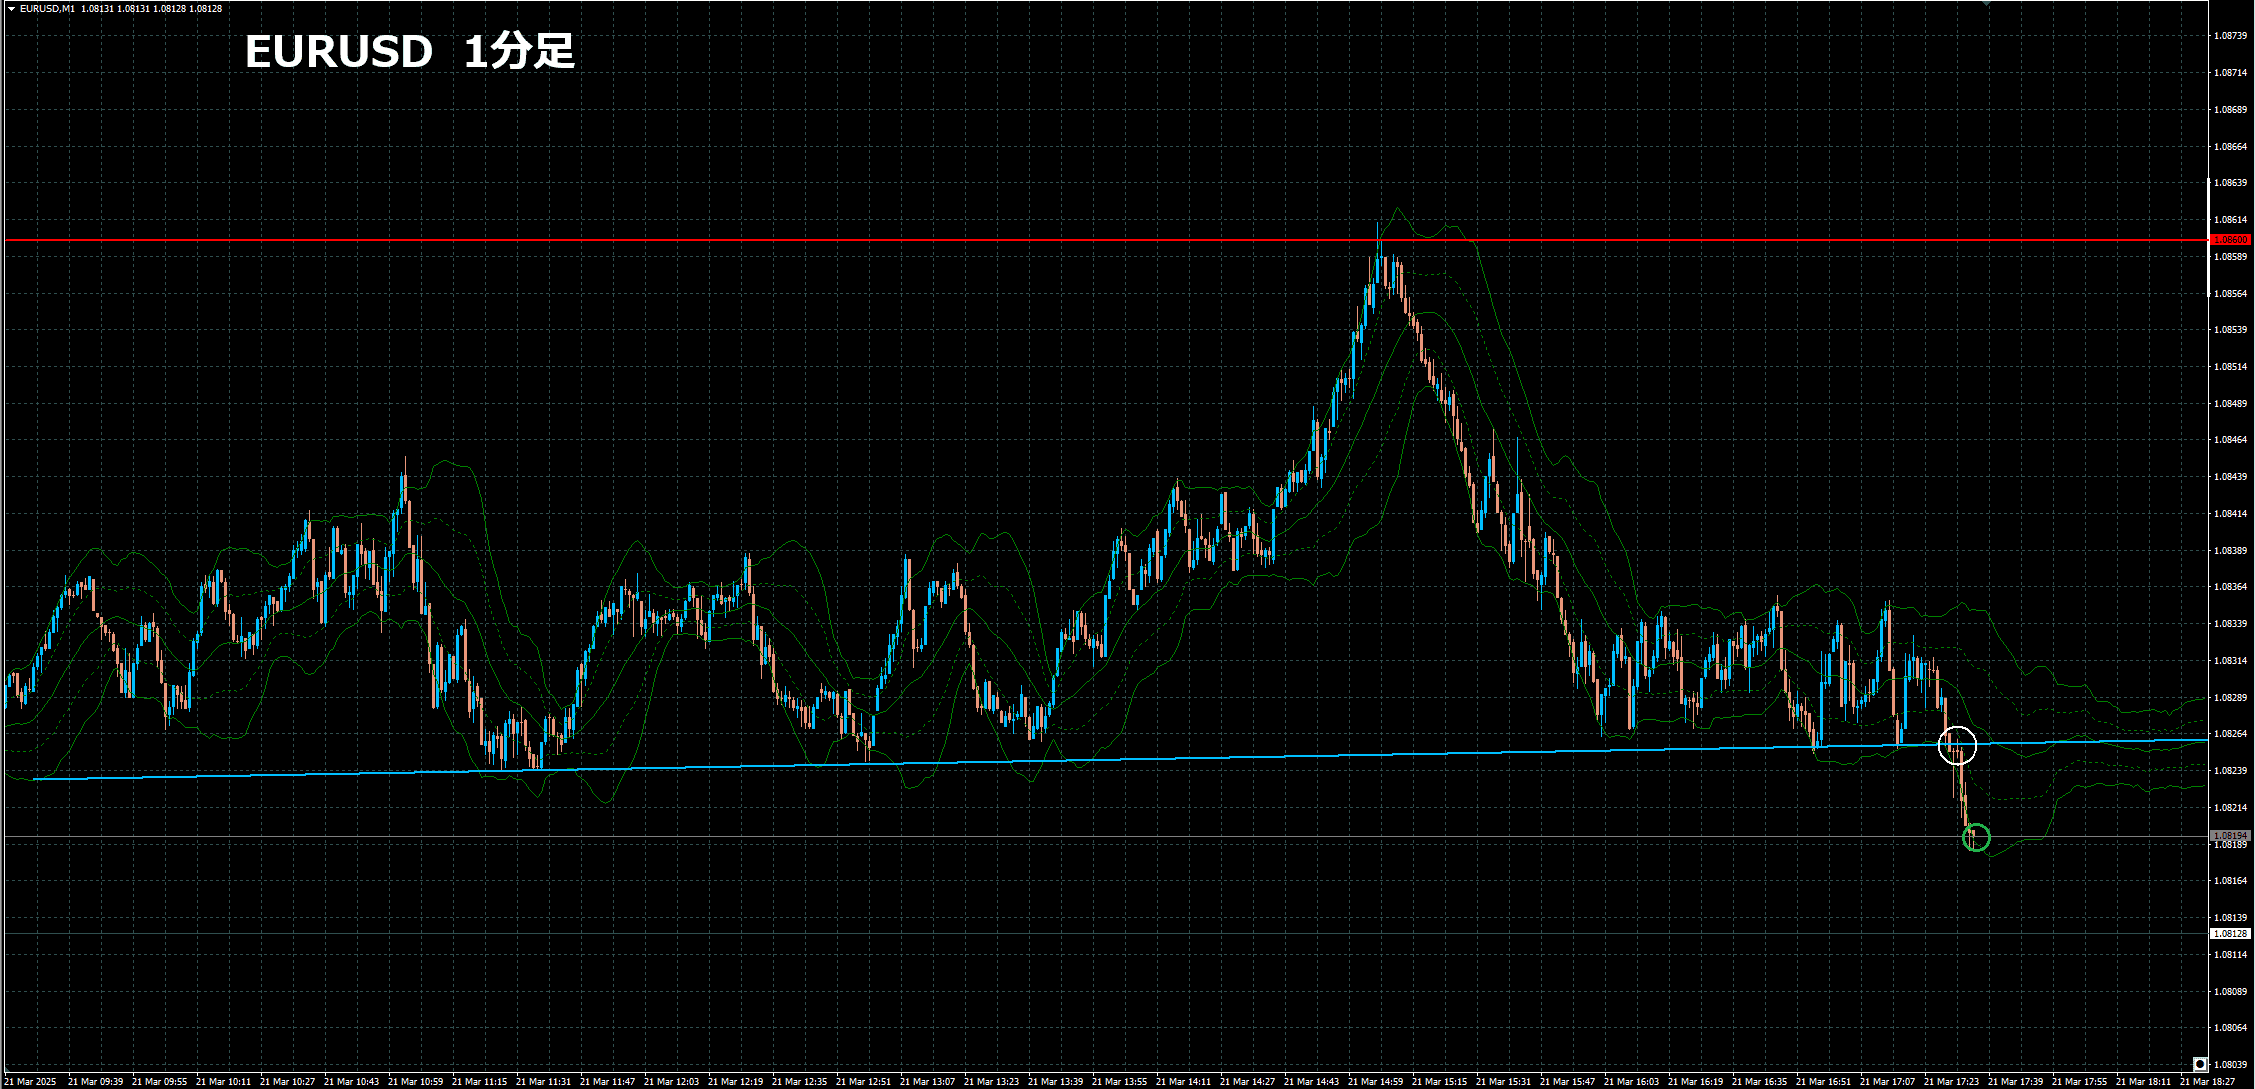Viewport: 2255px width, 1089px height.
Task: Open the EURUSD,M1 dropdown arrow
Action: coord(12,9)
